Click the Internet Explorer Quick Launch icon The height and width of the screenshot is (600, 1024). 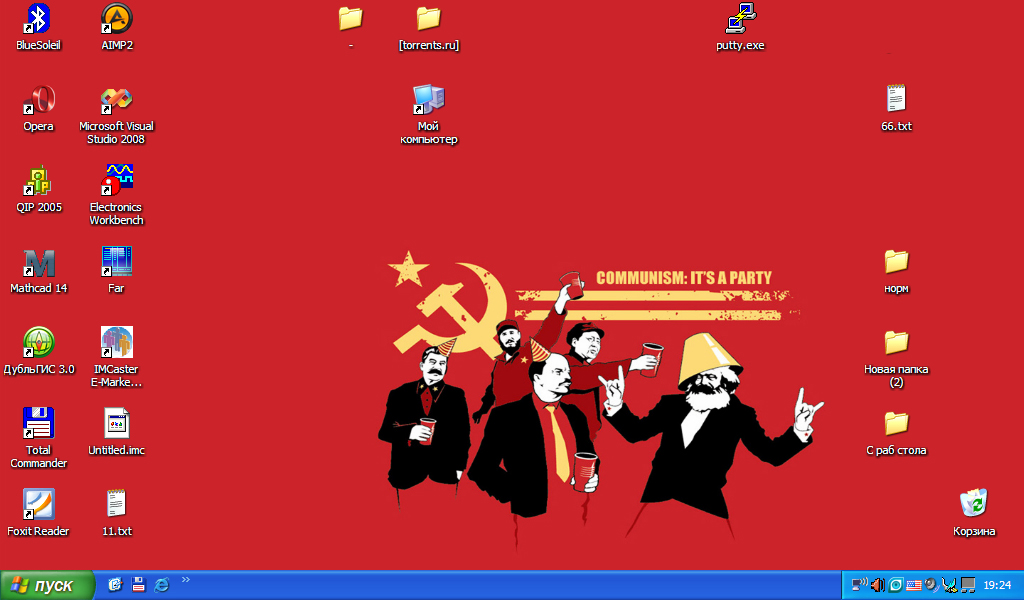coord(162,585)
